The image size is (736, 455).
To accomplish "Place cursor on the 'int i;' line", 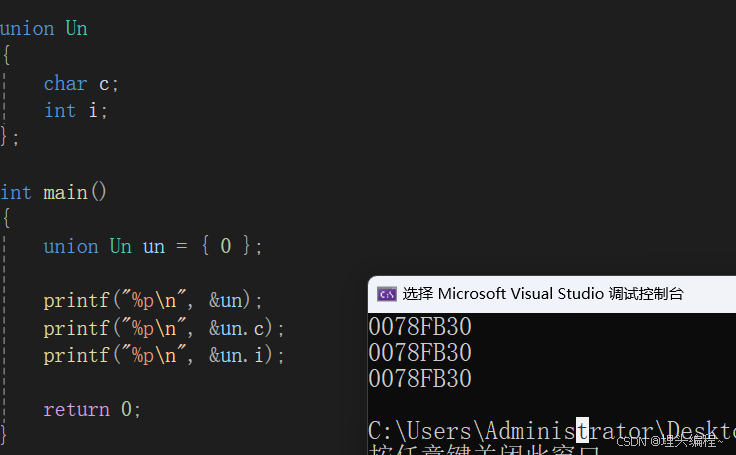I will (75, 111).
